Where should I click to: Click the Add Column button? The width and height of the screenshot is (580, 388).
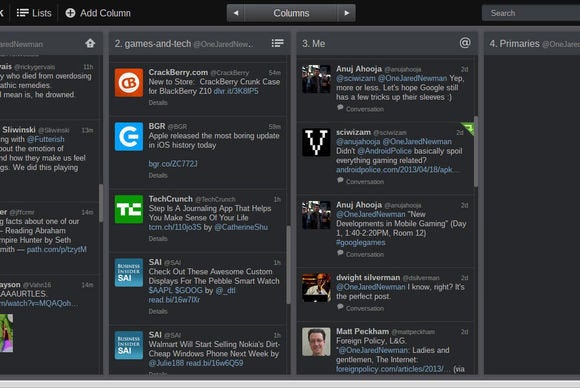click(98, 13)
